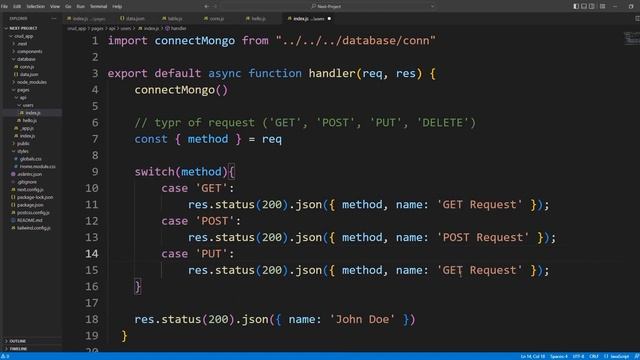This screenshot has width=640, height=360.
Task: Open the File menu
Action: [4, 7]
